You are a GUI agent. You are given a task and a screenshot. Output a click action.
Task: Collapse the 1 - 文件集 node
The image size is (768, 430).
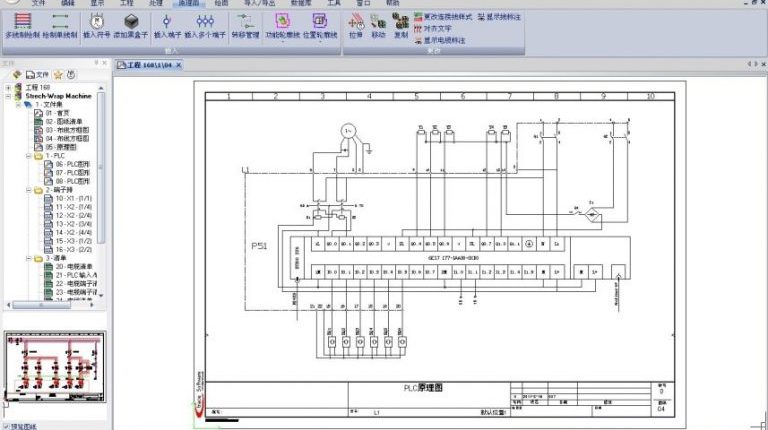[18, 104]
